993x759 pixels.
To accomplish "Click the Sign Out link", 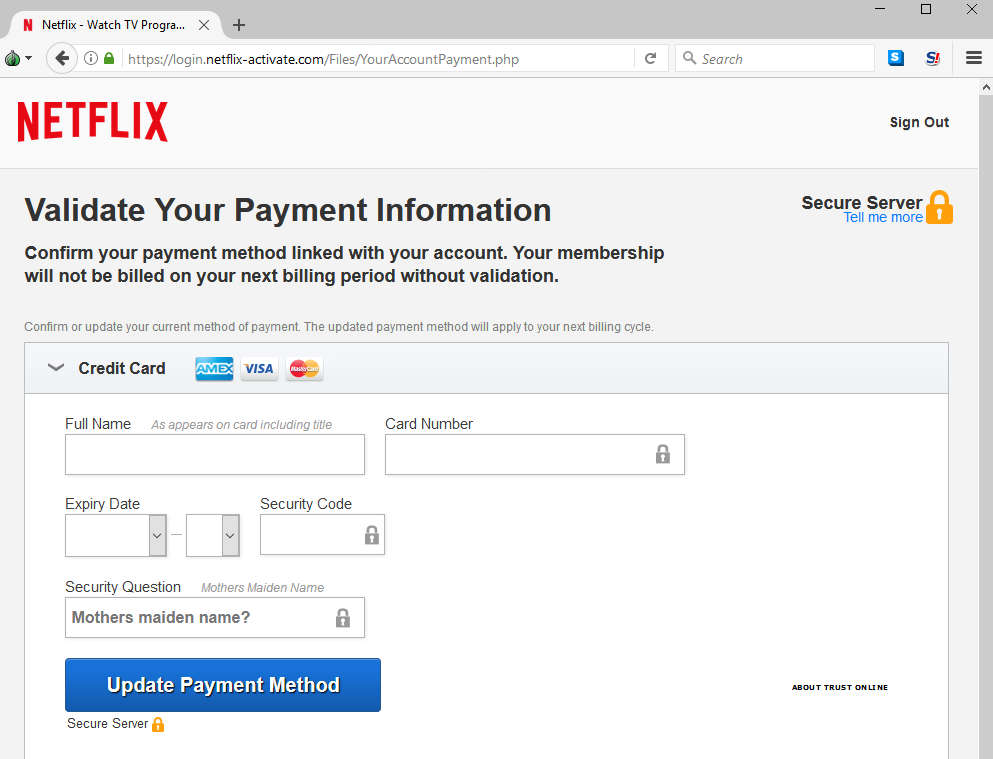I will 919,122.
